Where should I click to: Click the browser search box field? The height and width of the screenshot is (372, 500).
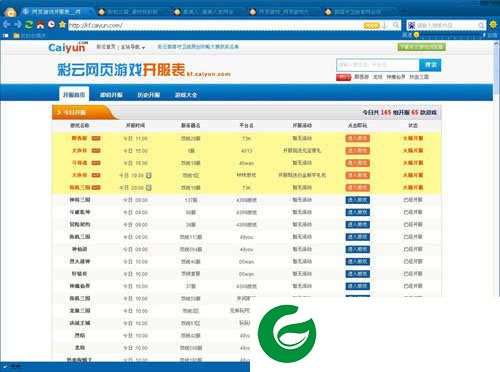pos(447,25)
